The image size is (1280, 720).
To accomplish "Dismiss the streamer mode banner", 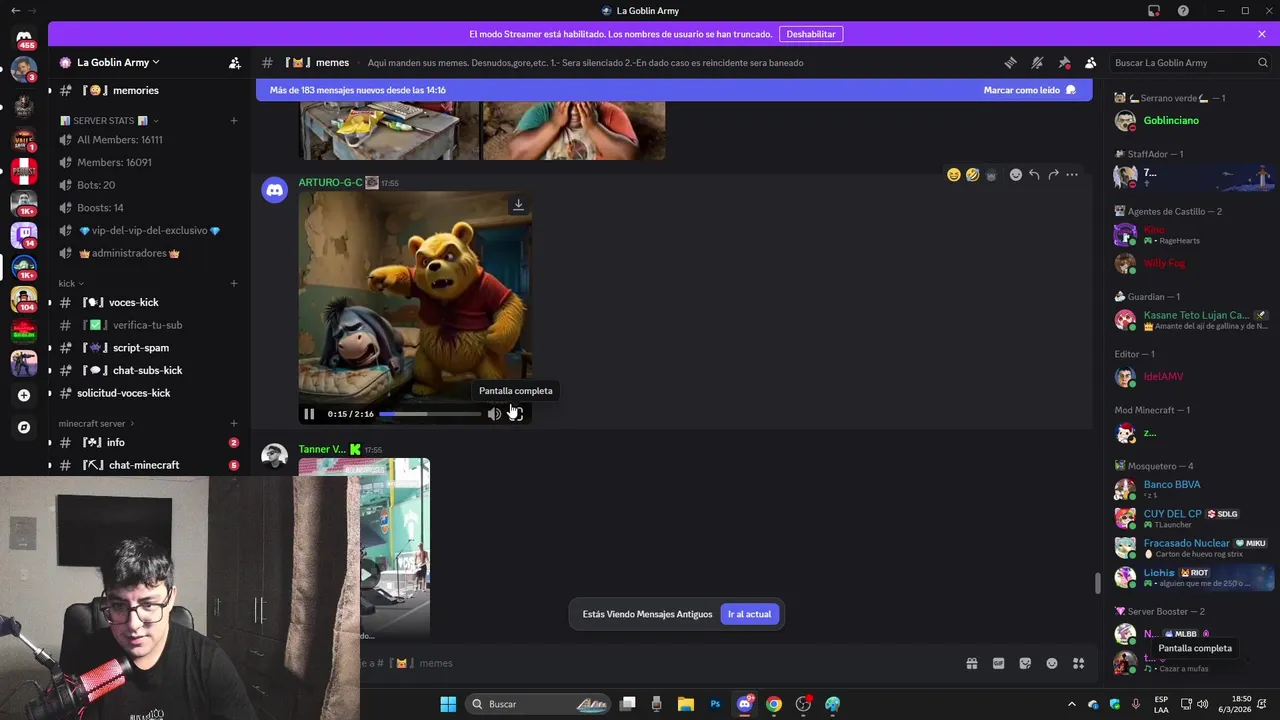I will coord(1262,34).
